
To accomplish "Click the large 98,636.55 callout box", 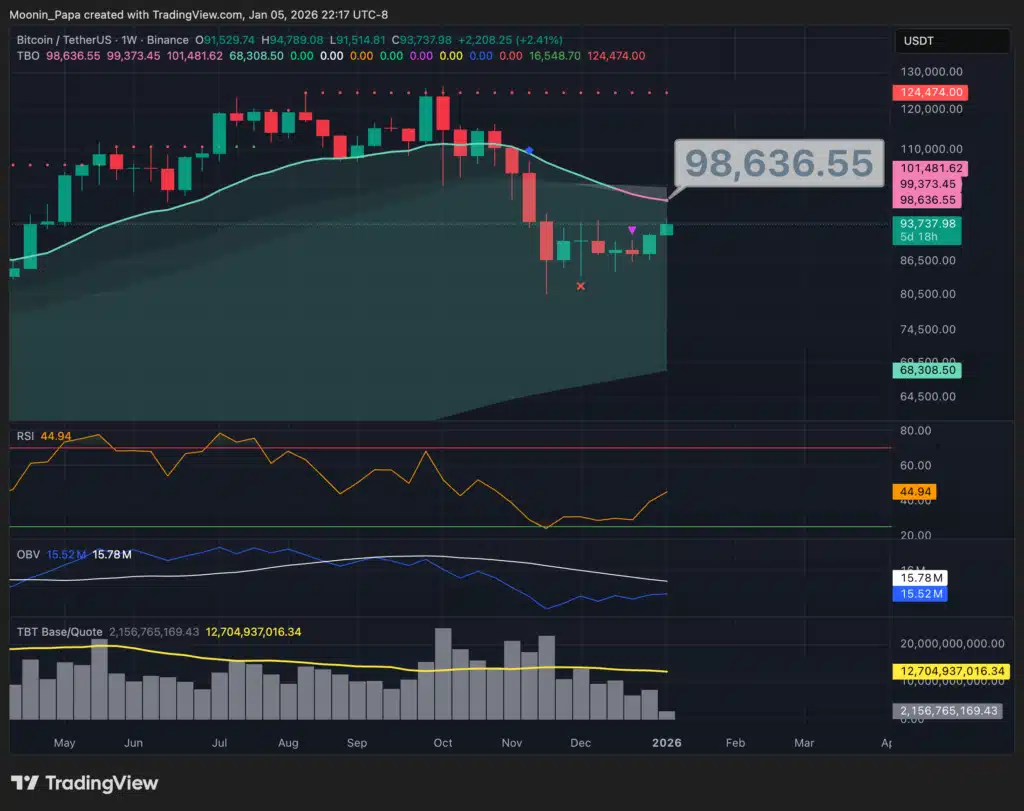I will (779, 163).
